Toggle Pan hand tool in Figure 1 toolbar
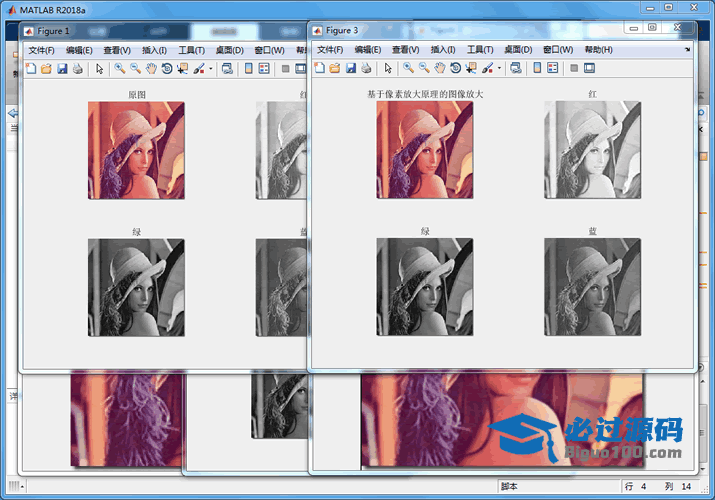 coord(151,69)
